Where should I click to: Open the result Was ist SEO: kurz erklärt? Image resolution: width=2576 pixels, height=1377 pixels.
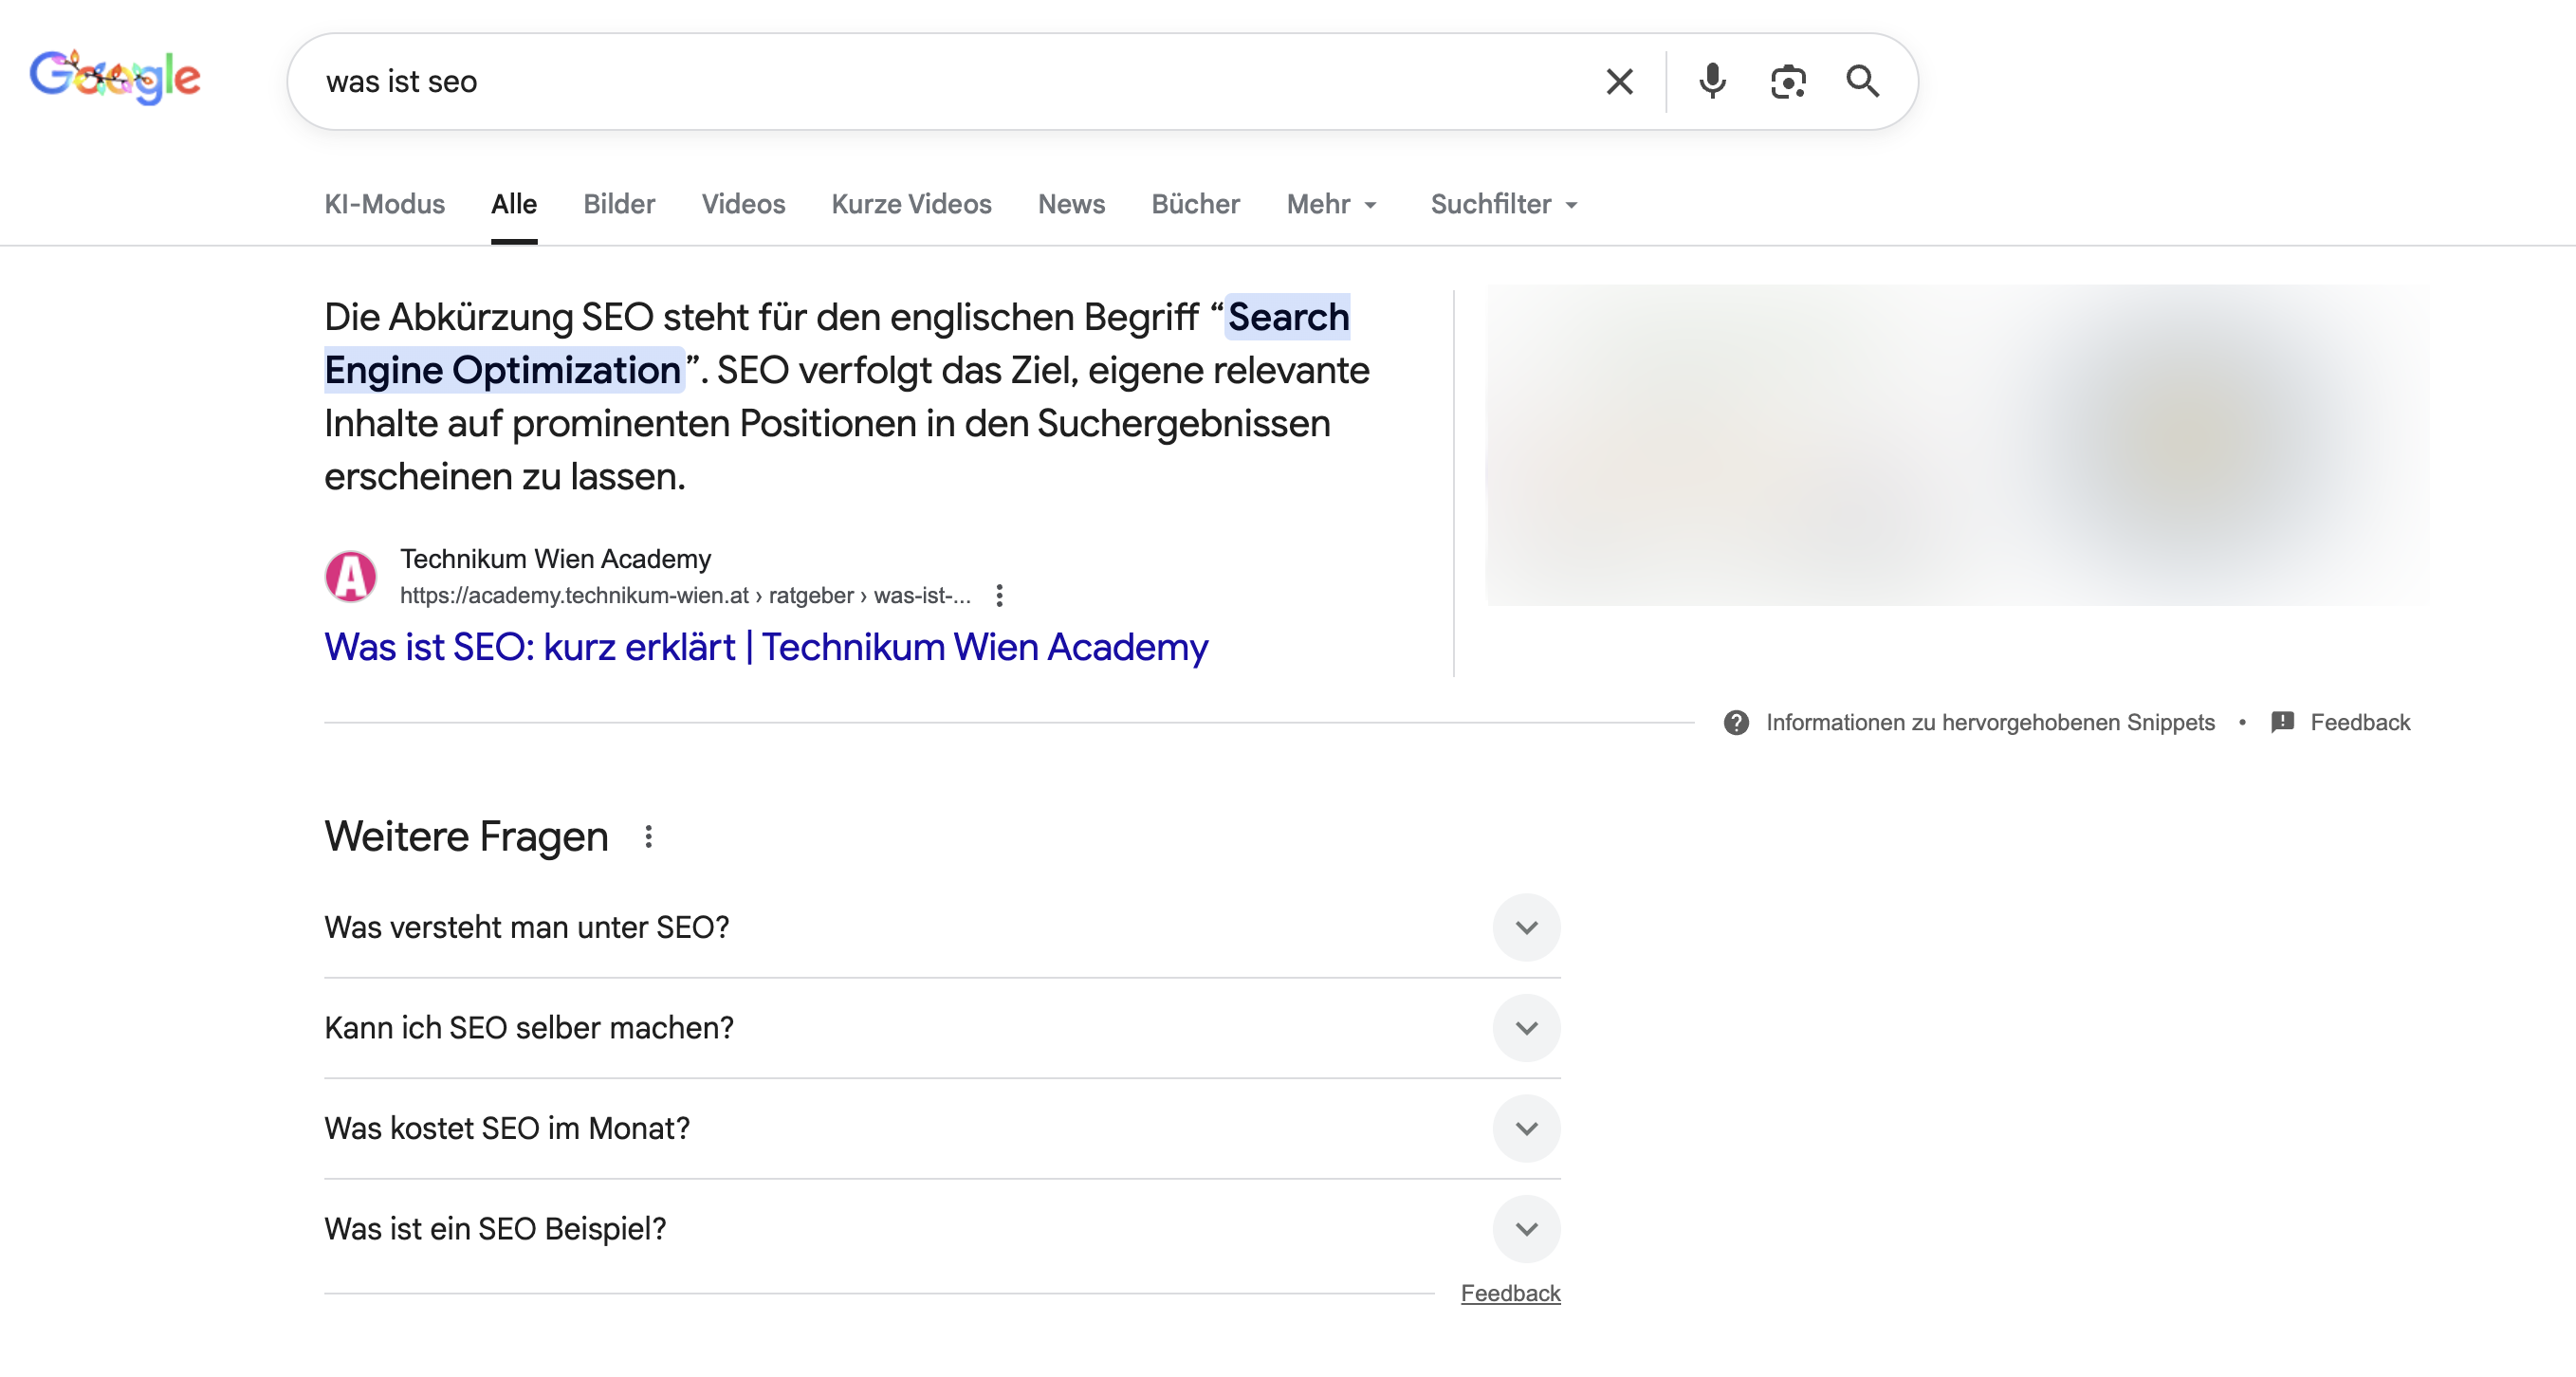click(765, 647)
